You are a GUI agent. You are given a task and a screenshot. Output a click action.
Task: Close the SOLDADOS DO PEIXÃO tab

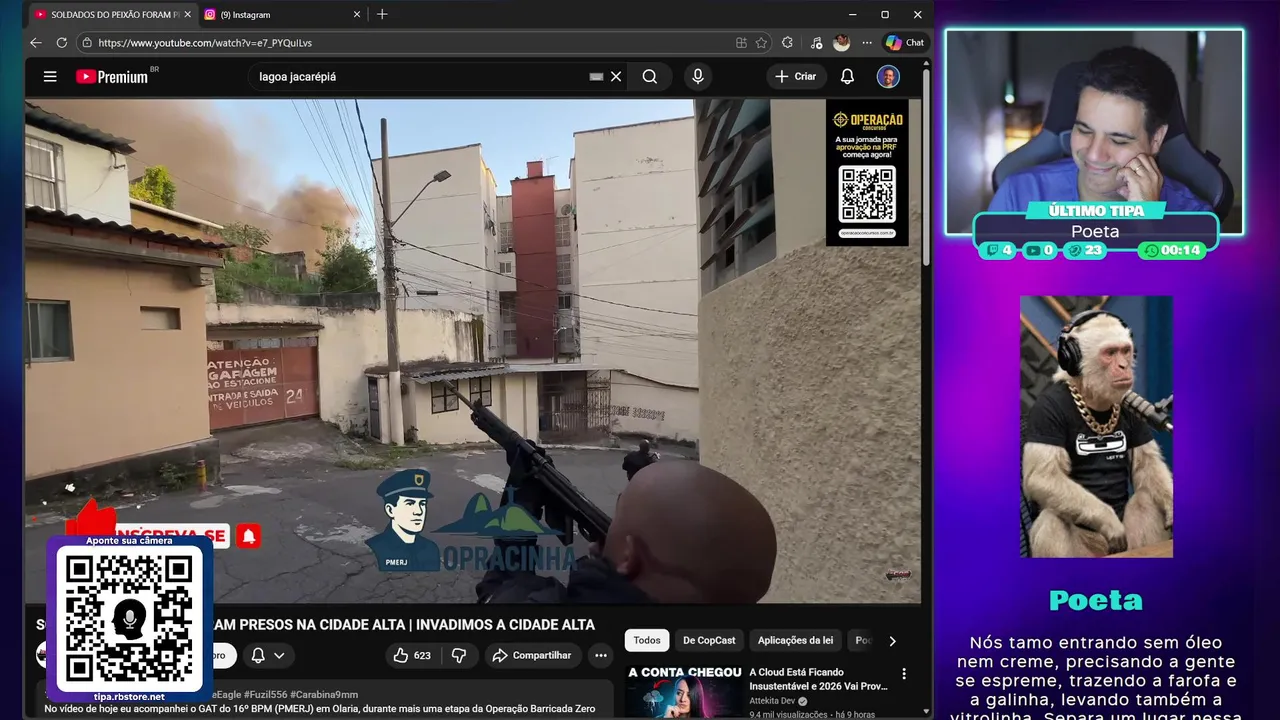[187, 15]
